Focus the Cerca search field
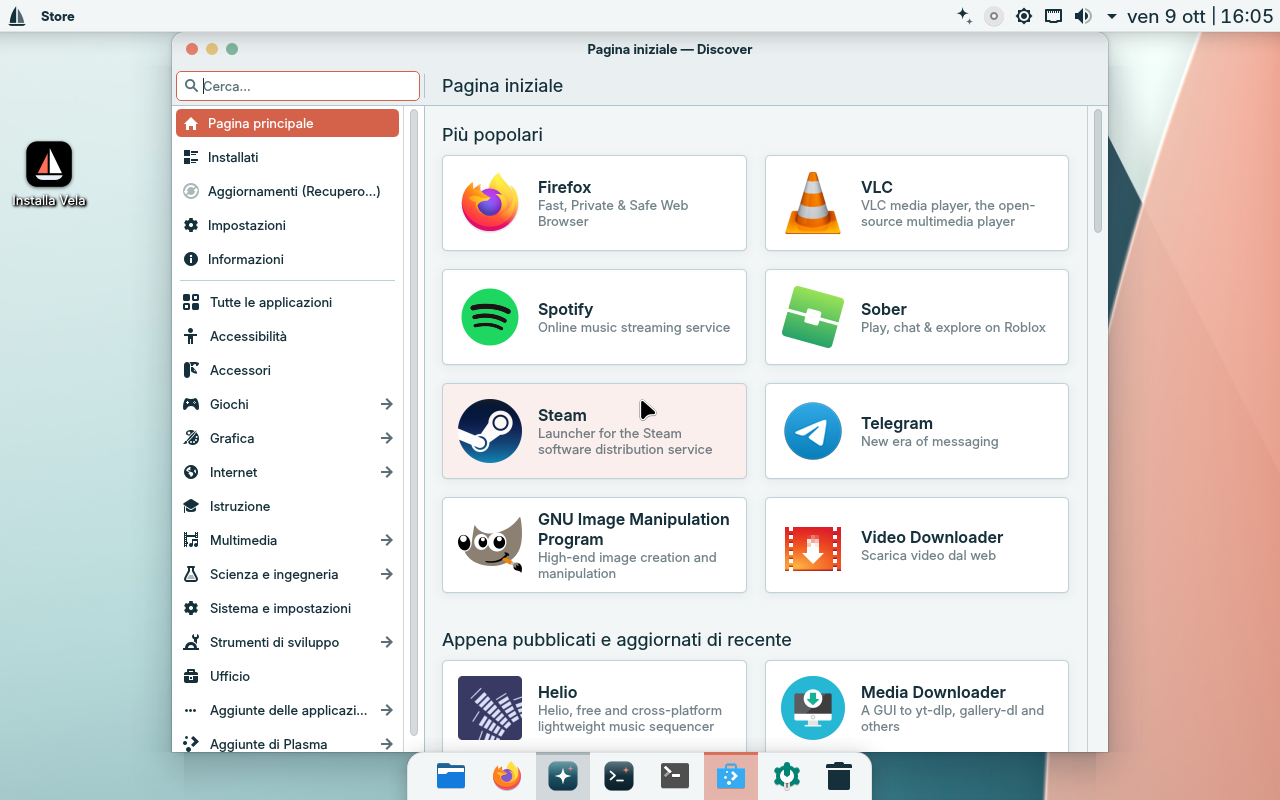Screen dimensions: 1280x800 click(x=298, y=86)
